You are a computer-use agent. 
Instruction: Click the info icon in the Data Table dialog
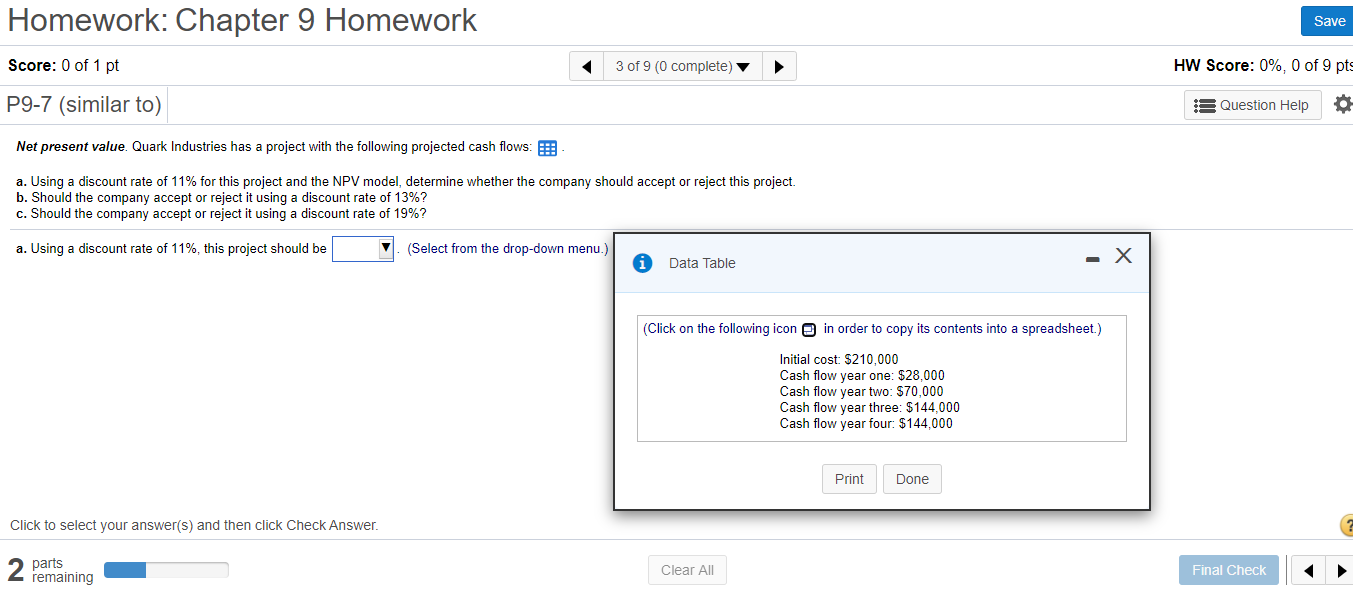pyautogui.click(x=641, y=262)
